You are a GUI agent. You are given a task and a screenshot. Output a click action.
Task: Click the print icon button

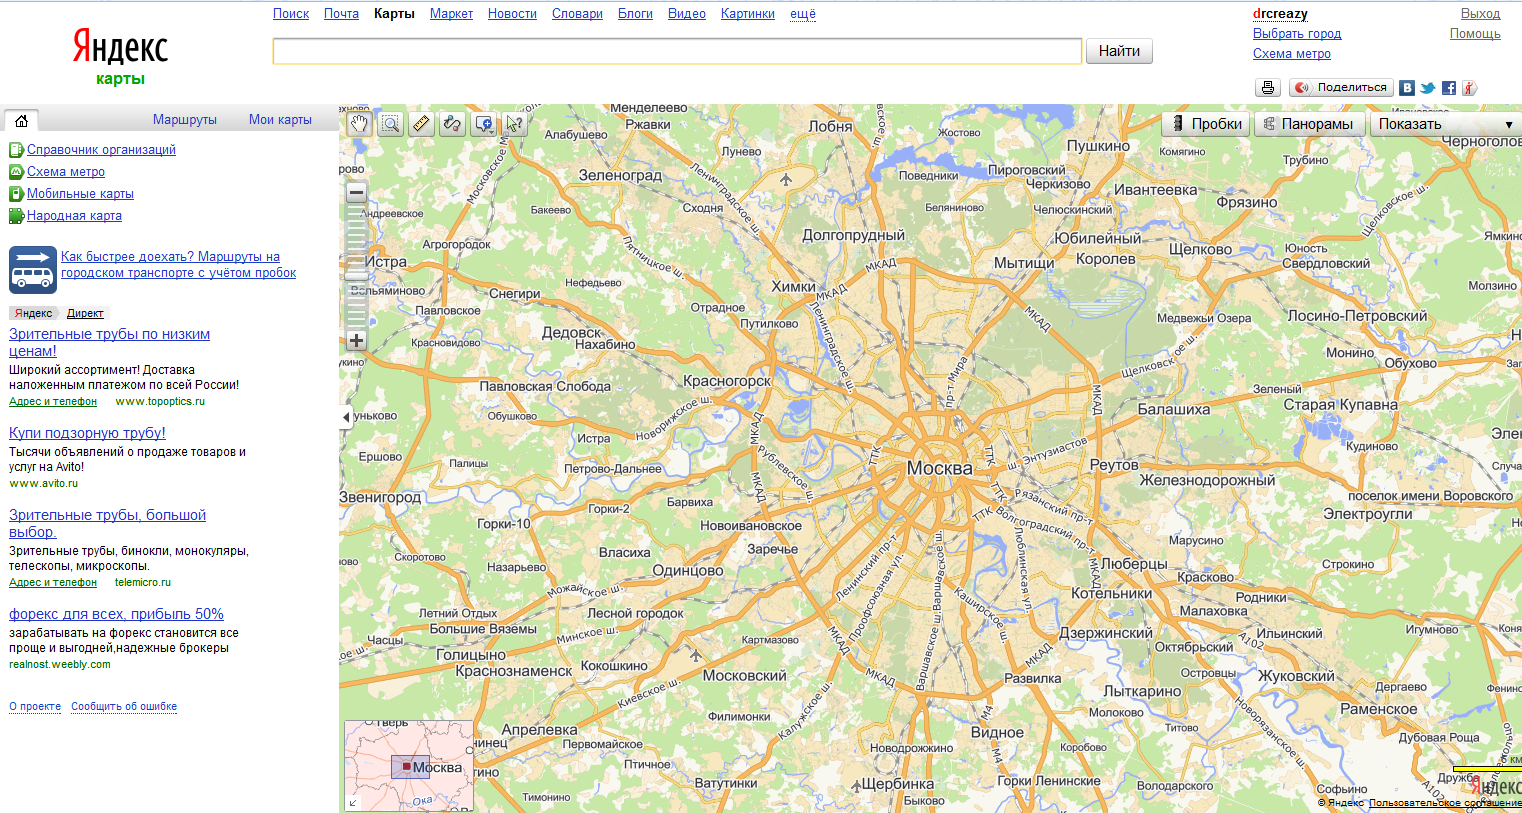pos(1268,88)
